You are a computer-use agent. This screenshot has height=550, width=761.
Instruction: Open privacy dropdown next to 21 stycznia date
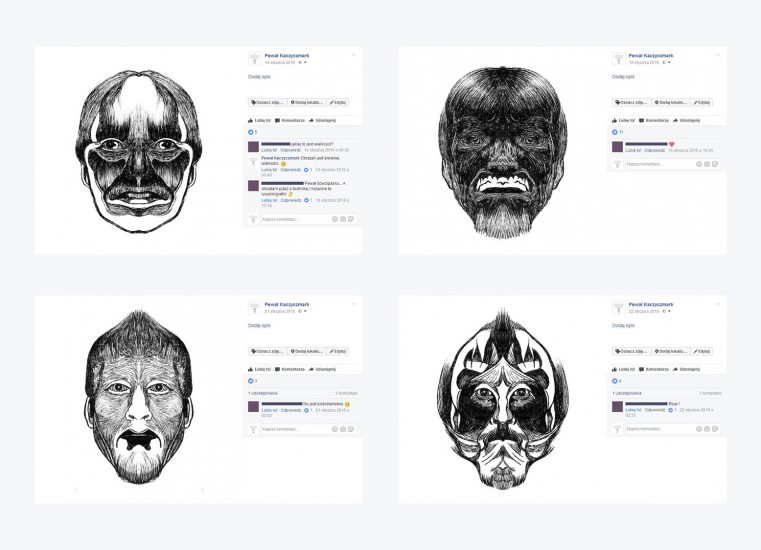[303, 311]
